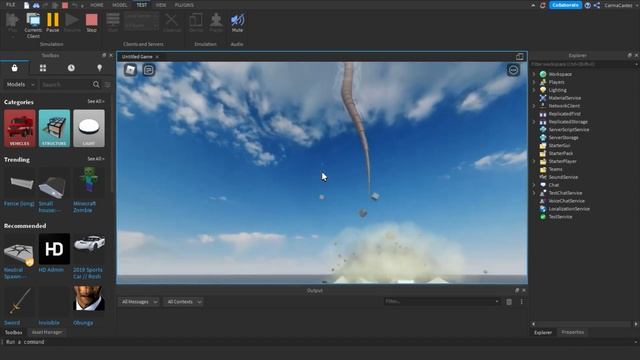Image resolution: width=640 pixels, height=360 pixels.
Task: Select the Recent clock tab in Toolbox
Action: (x=71, y=68)
